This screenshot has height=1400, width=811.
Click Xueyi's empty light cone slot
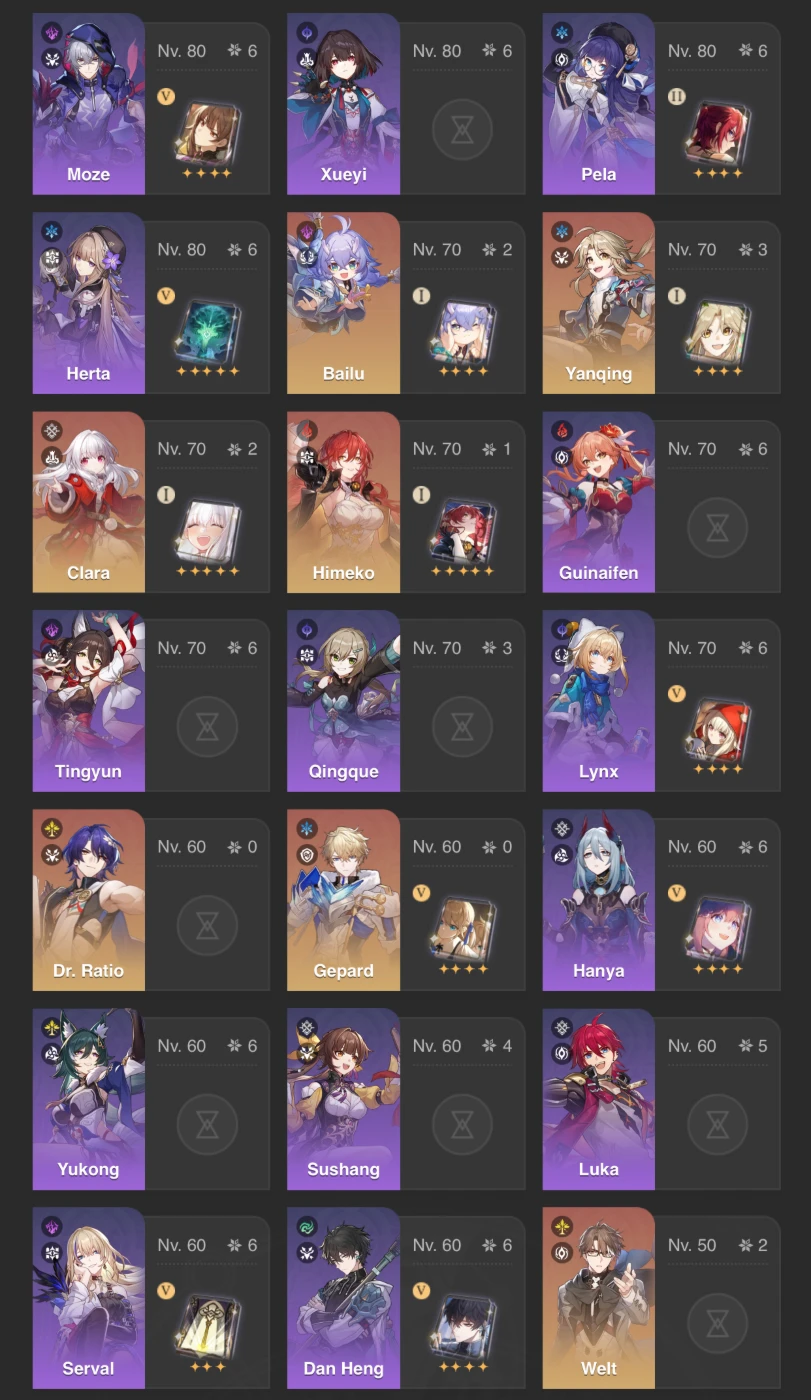point(462,129)
